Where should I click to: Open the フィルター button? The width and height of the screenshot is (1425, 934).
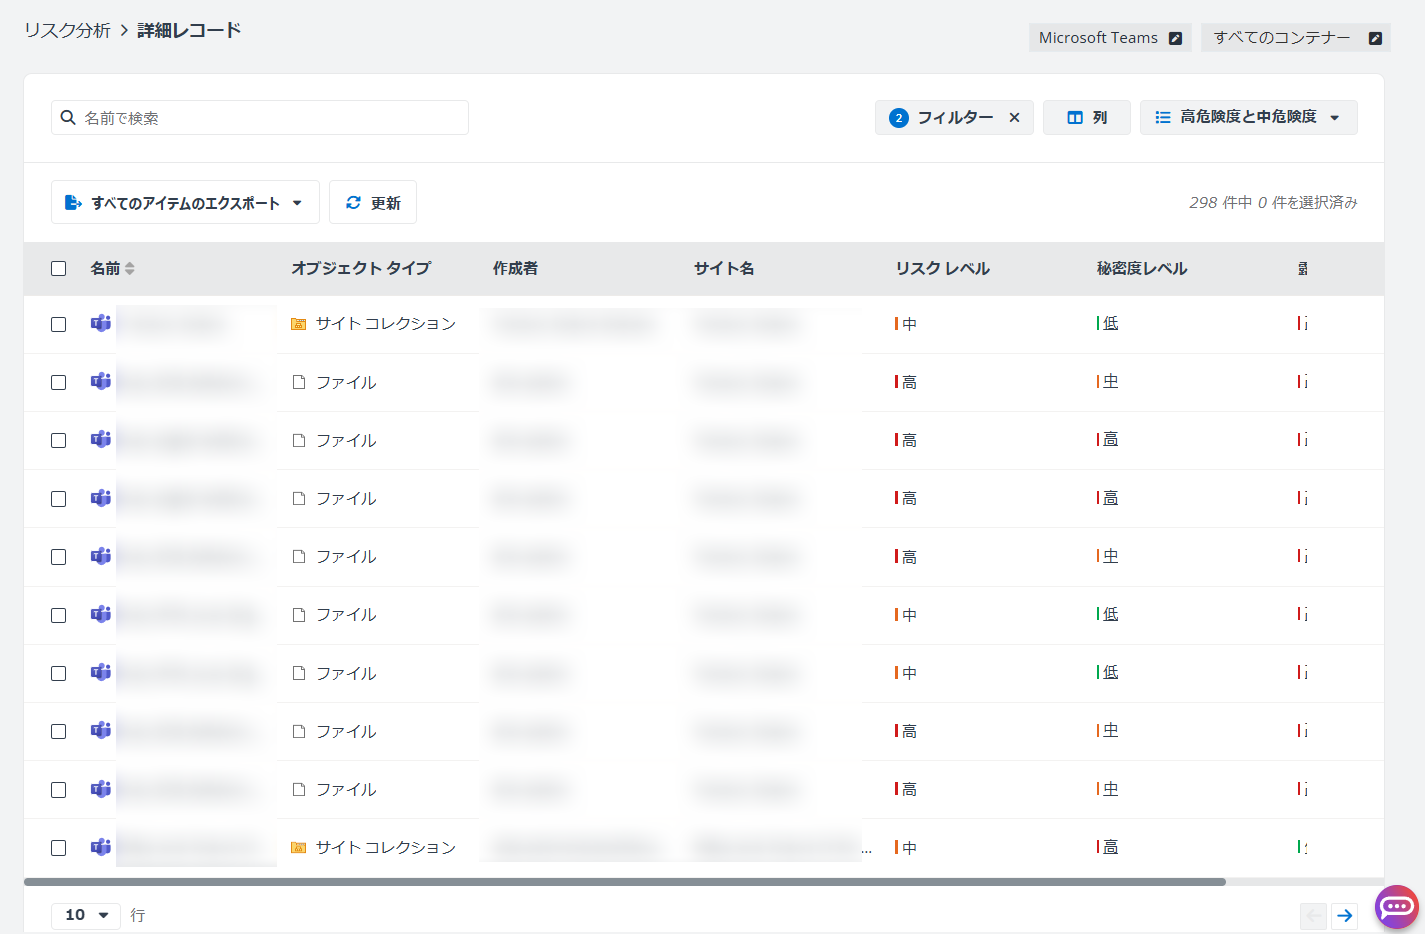click(x=954, y=117)
